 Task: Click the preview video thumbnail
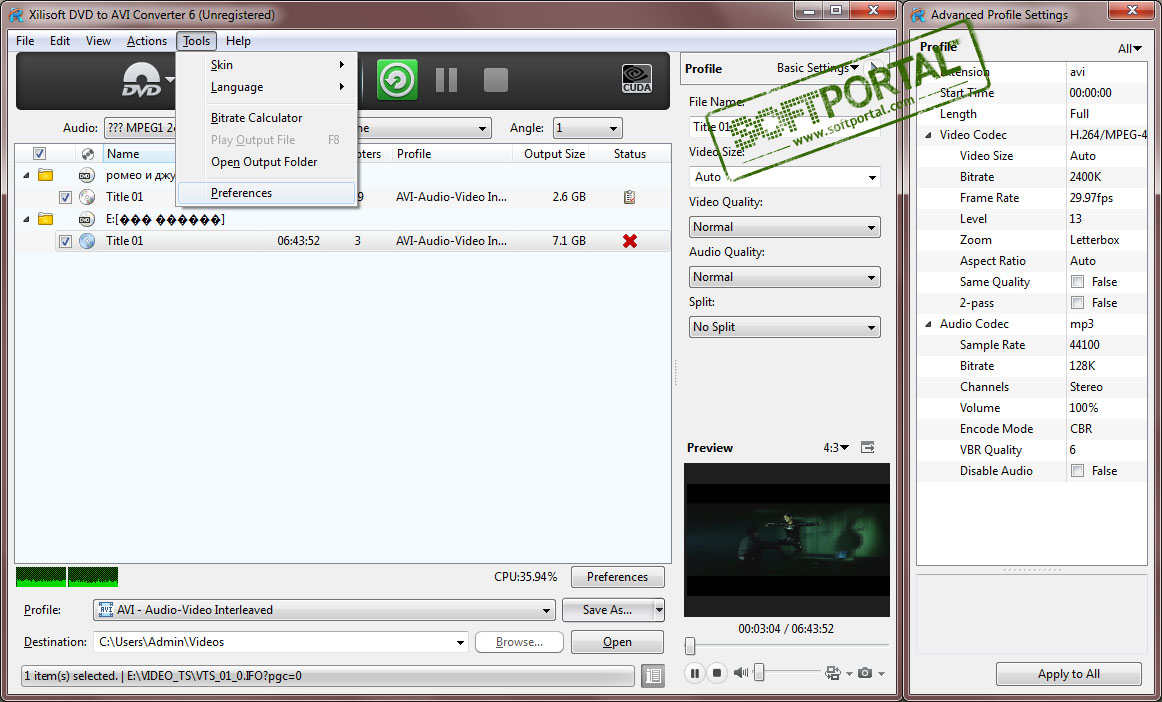pyautogui.click(x=786, y=540)
